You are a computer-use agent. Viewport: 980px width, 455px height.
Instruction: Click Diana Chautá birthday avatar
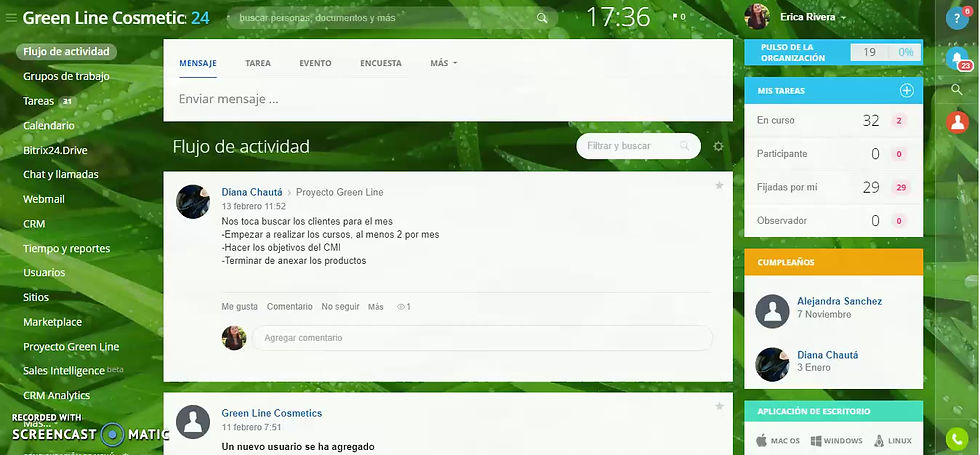(772, 364)
